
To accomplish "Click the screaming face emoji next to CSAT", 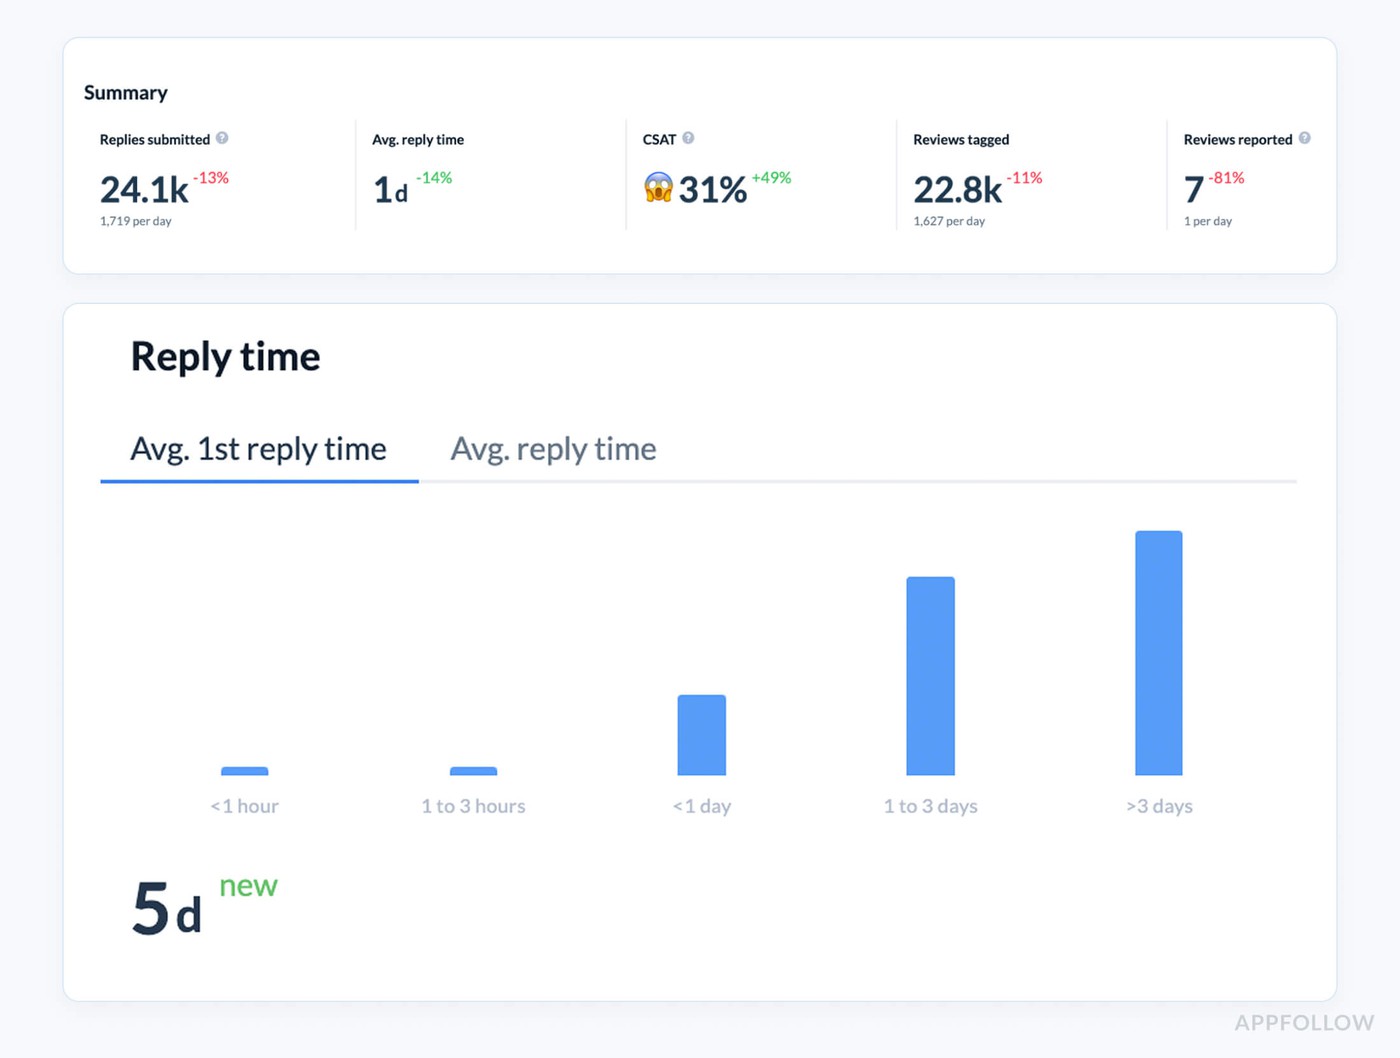I will pos(659,189).
